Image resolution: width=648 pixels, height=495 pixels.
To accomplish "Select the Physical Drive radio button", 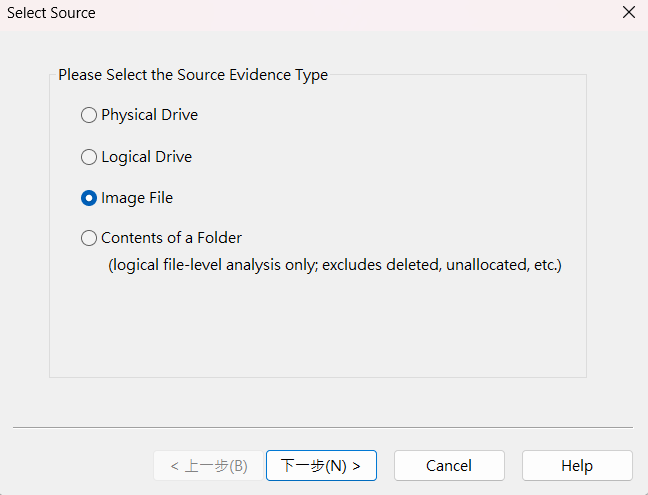I will pos(89,115).
